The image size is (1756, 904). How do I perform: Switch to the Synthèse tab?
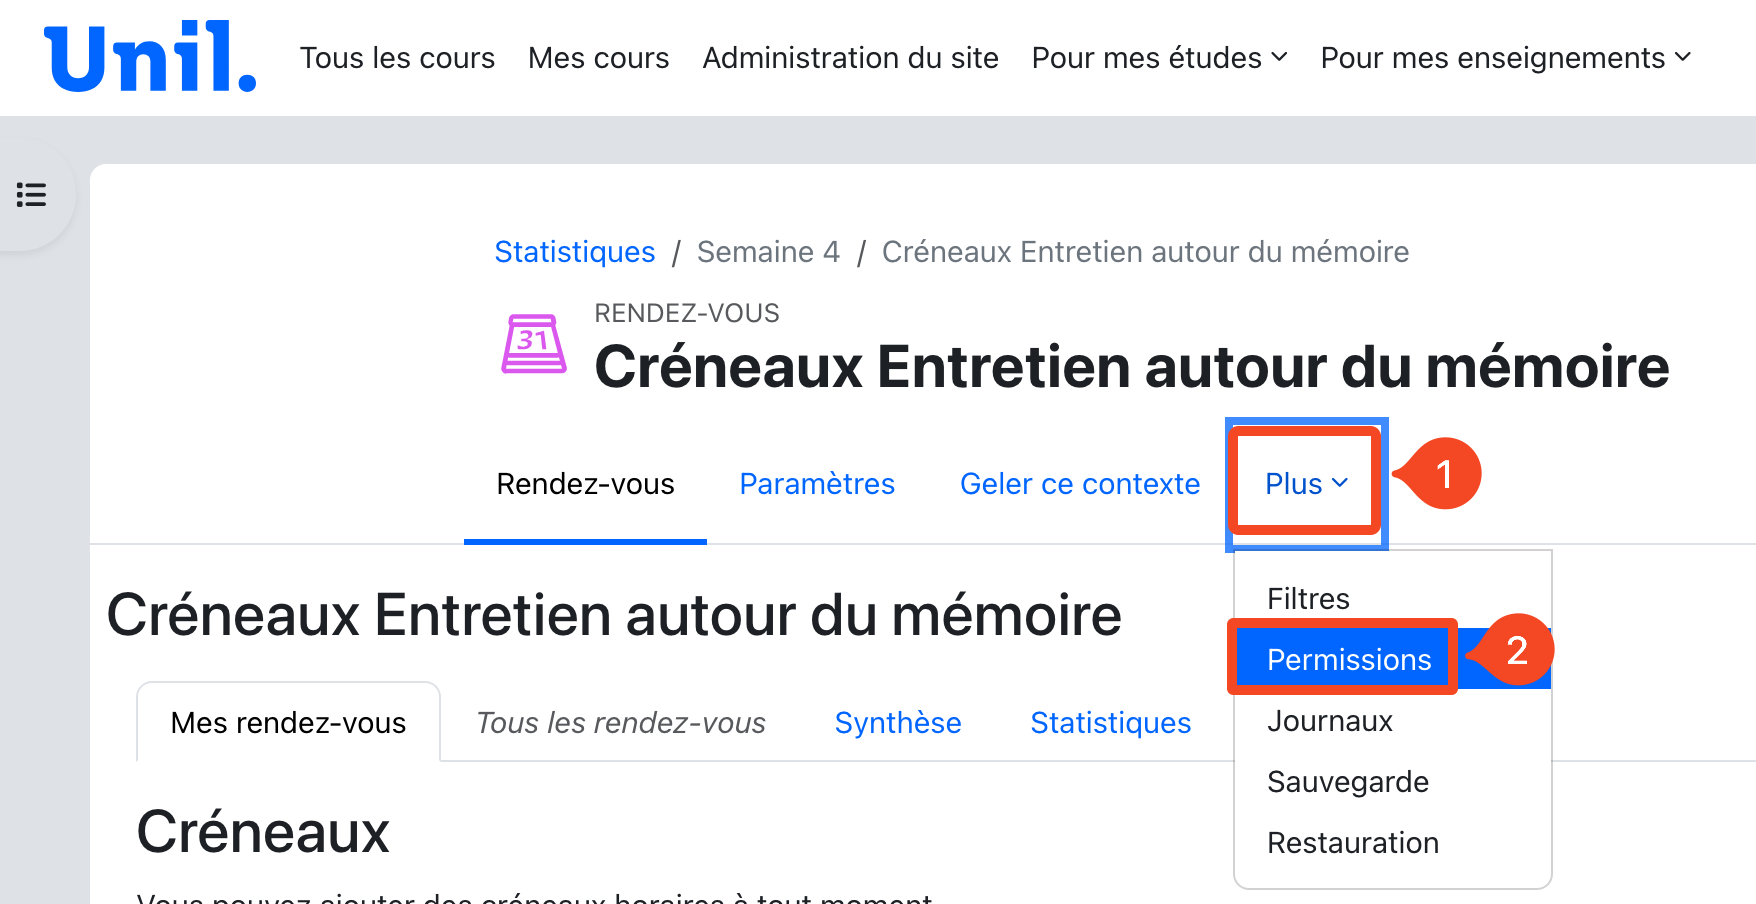coord(898,723)
